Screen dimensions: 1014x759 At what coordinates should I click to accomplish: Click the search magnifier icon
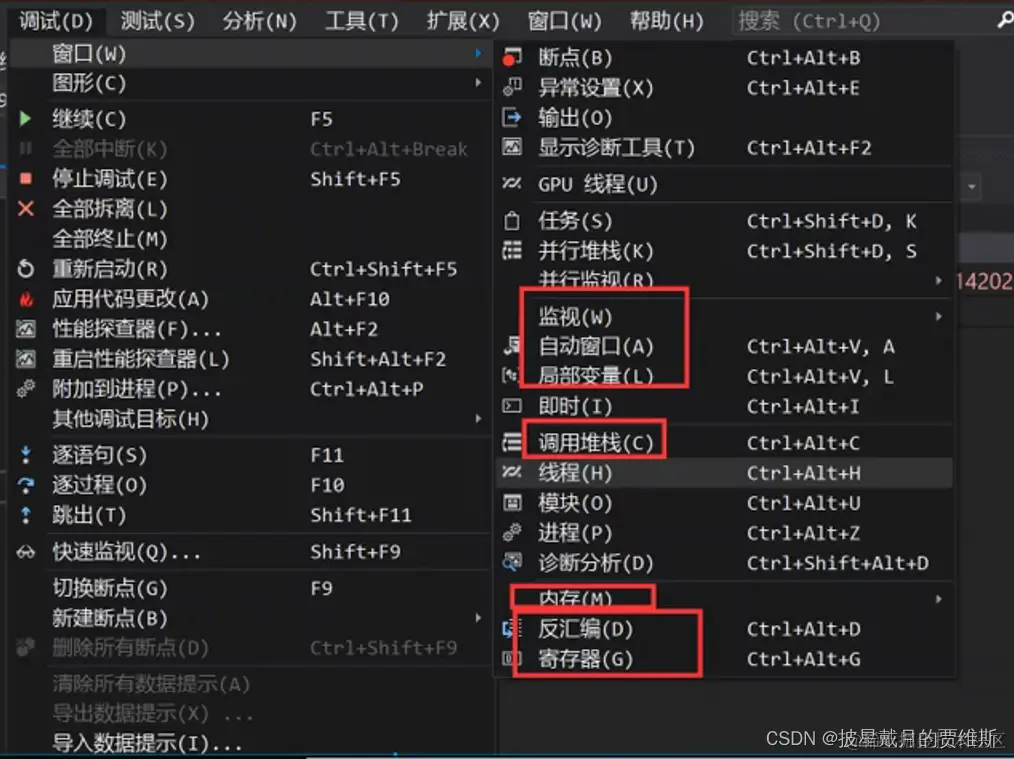tap(1004, 21)
